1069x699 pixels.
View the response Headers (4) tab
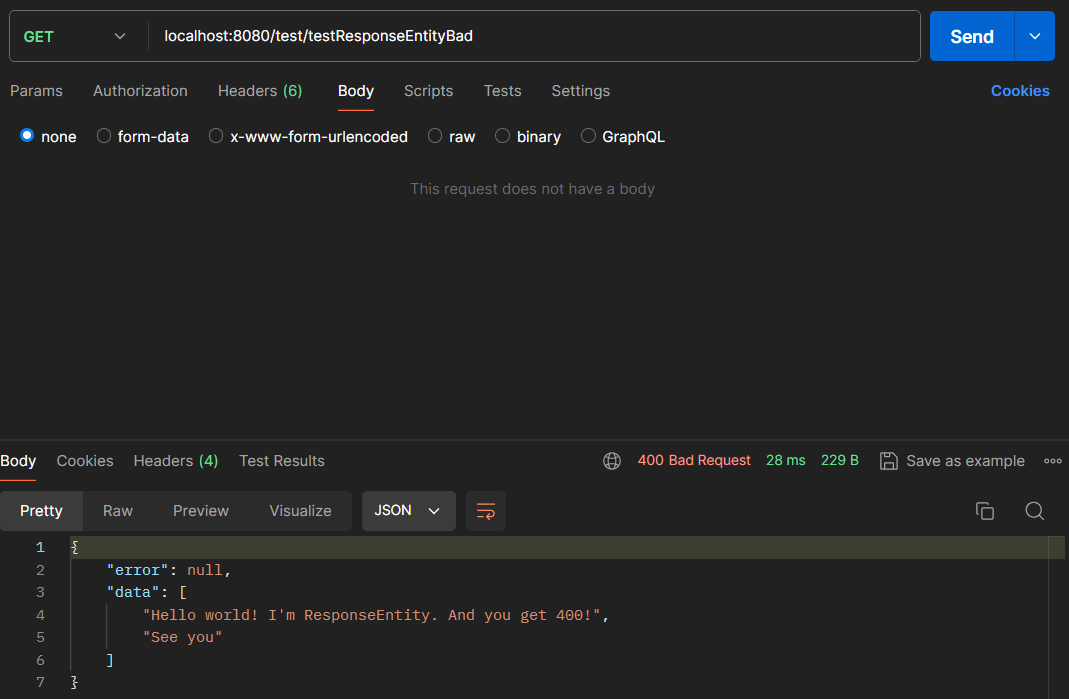(x=176, y=461)
